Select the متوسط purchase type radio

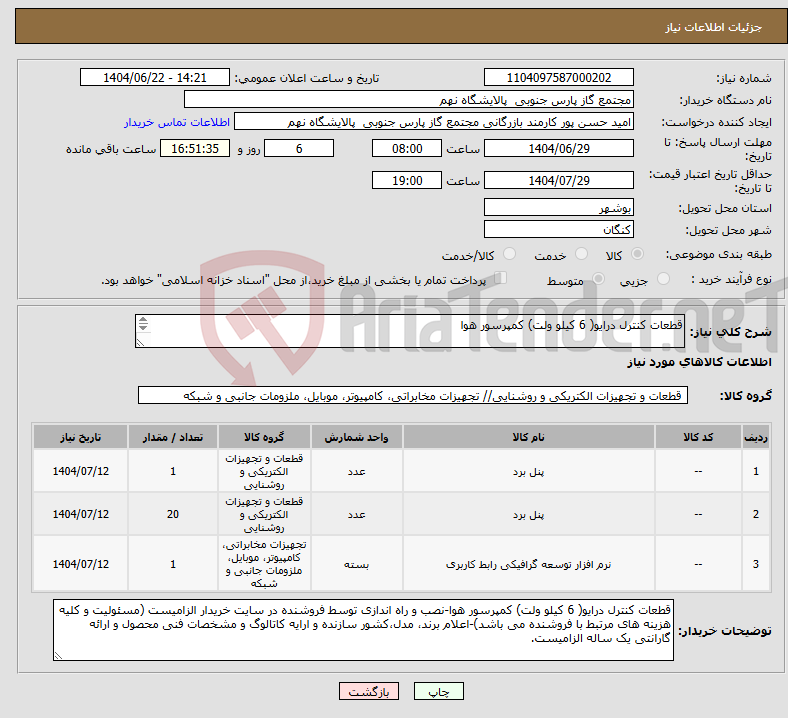click(x=599, y=279)
